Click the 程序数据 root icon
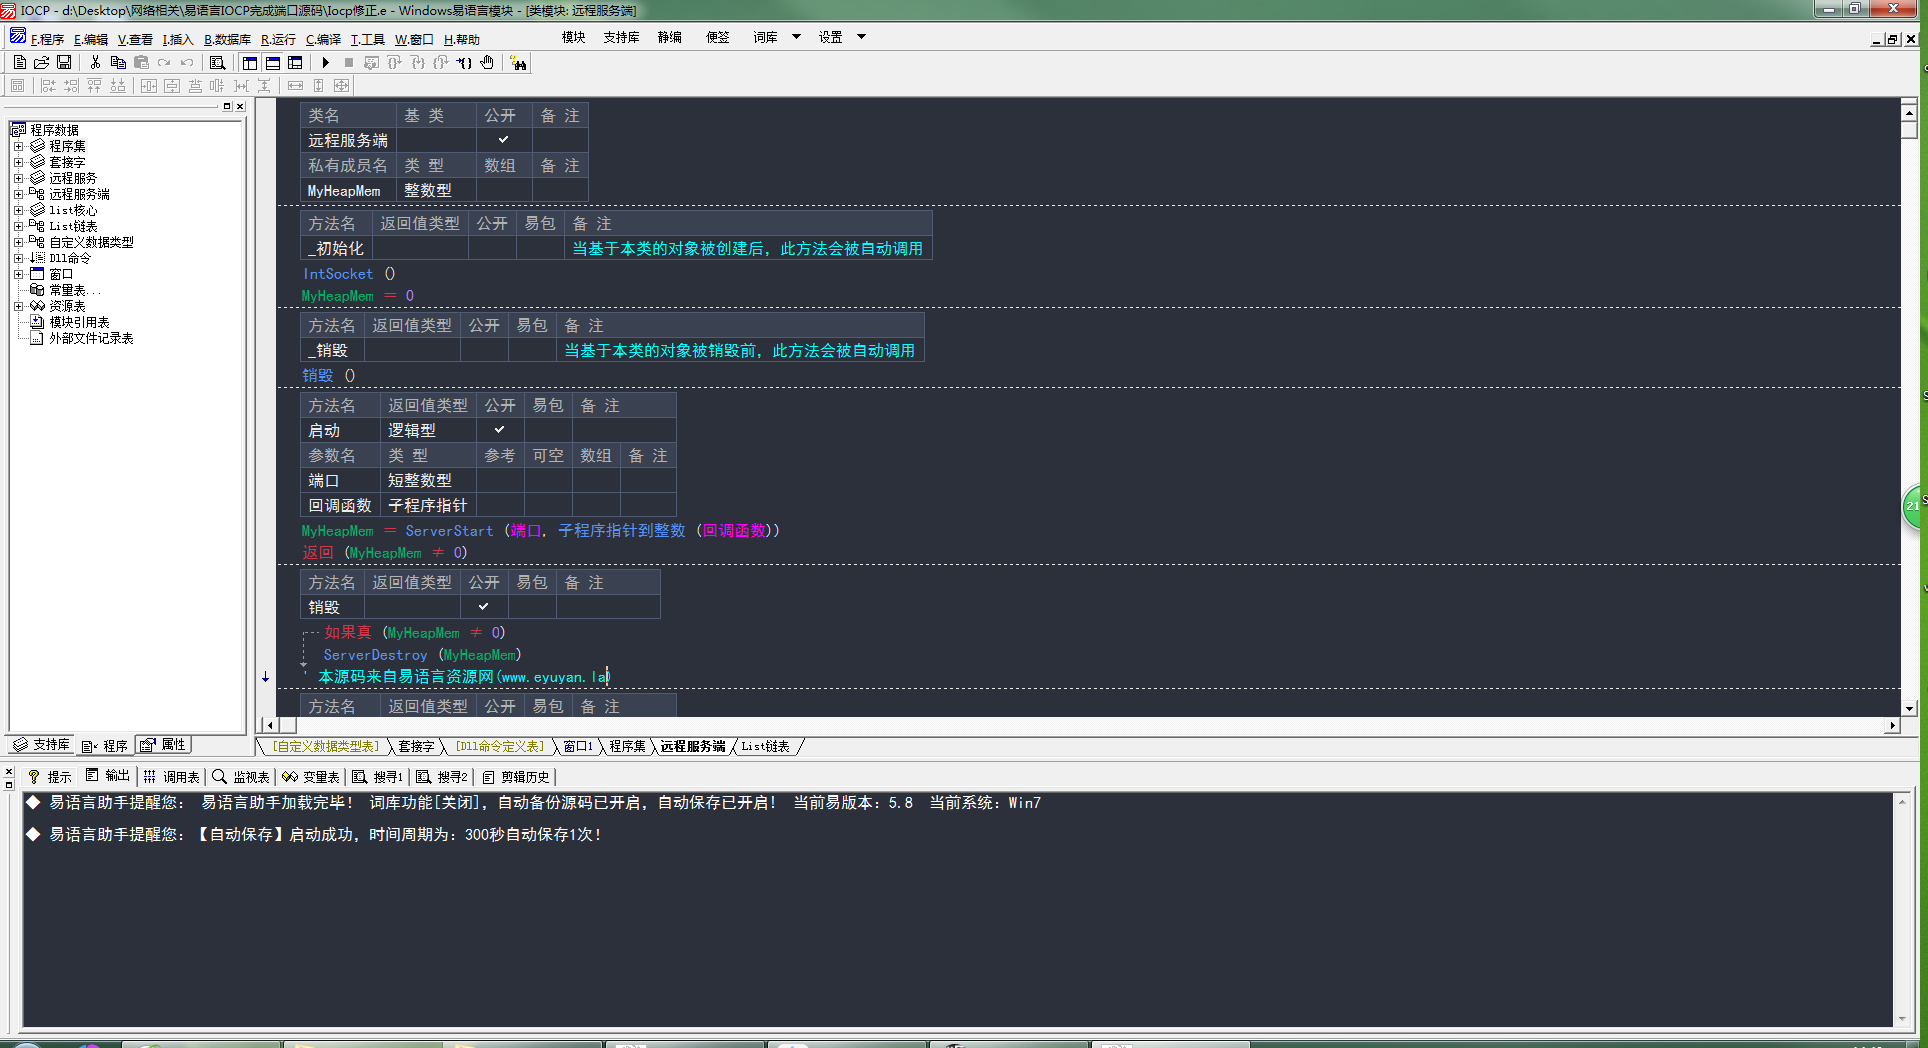The height and width of the screenshot is (1048, 1928). click(x=19, y=130)
